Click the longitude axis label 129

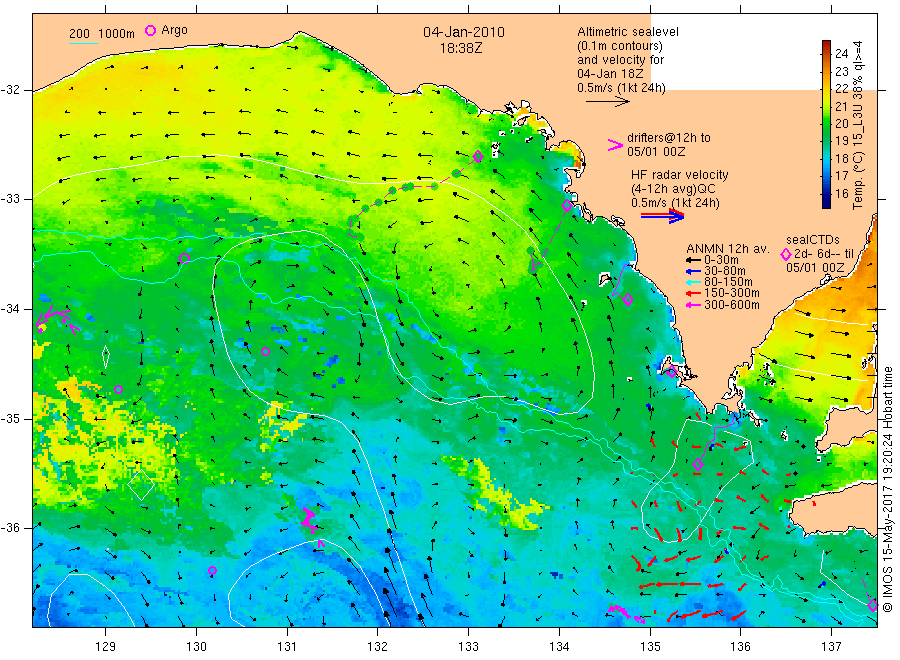click(106, 647)
